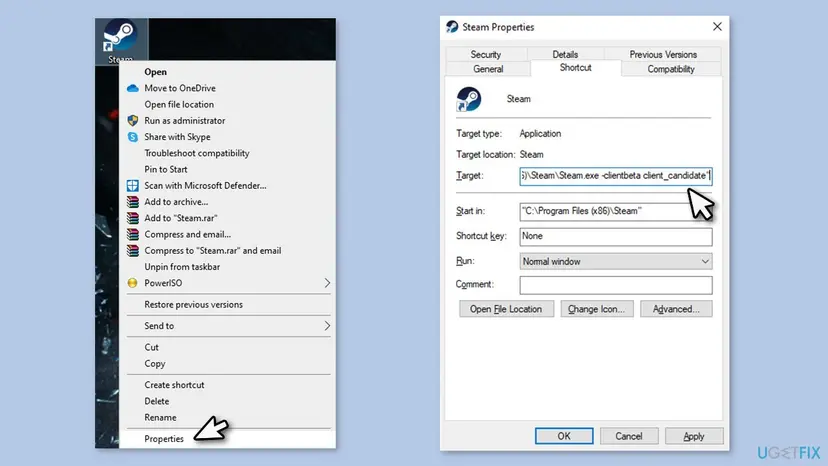Screen dimensions: 828x466
Task: Open the Previous Versions tab
Action: pyautogui.click(x=663, y=54)
